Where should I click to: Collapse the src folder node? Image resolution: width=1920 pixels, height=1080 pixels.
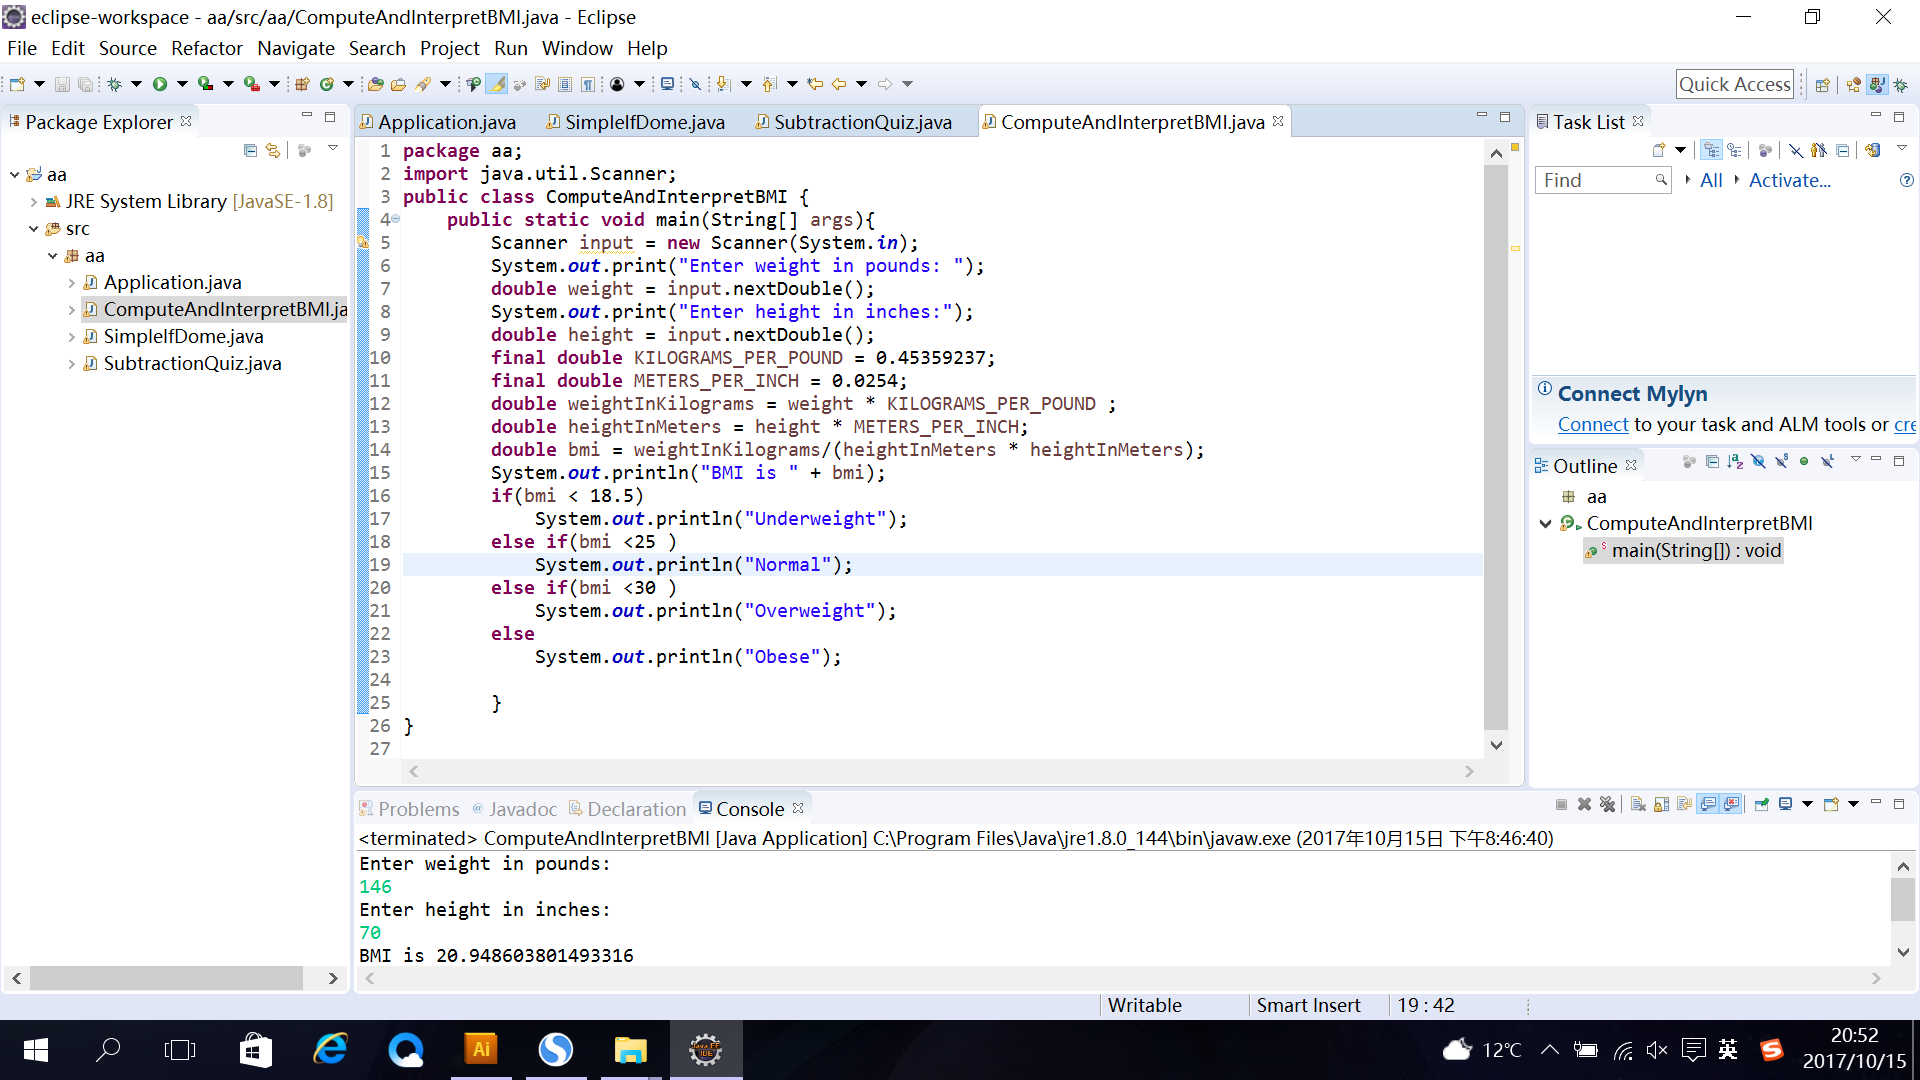[x=33, y=228]
